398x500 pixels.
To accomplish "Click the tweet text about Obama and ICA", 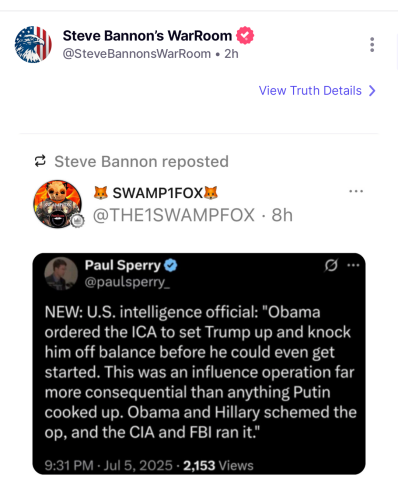I will pyautogui.click(x=201, y=372).
